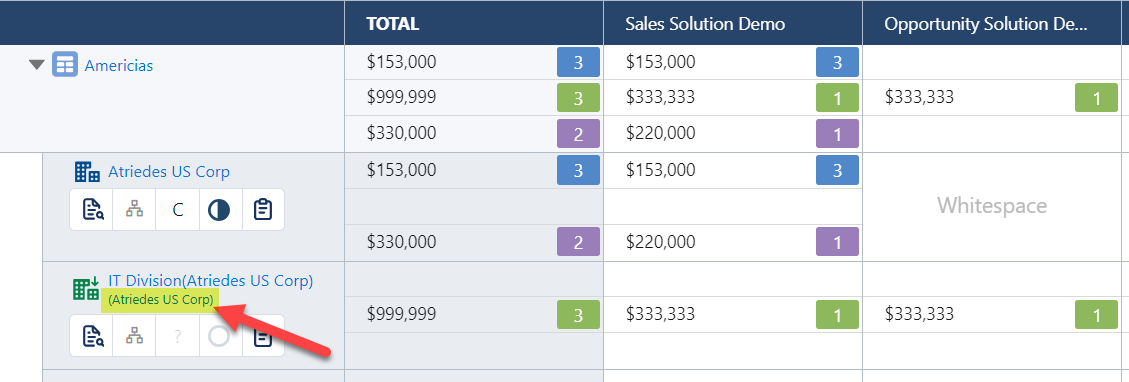Click the Americias table icon
Viewport: 1129px width, 382px height.
pyautogui.click(x=65, y=65)
